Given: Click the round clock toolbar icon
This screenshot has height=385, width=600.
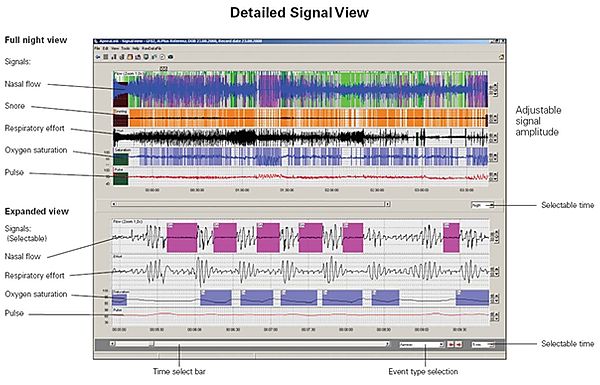Looking at the screenshot, I should tap(162, 57).
